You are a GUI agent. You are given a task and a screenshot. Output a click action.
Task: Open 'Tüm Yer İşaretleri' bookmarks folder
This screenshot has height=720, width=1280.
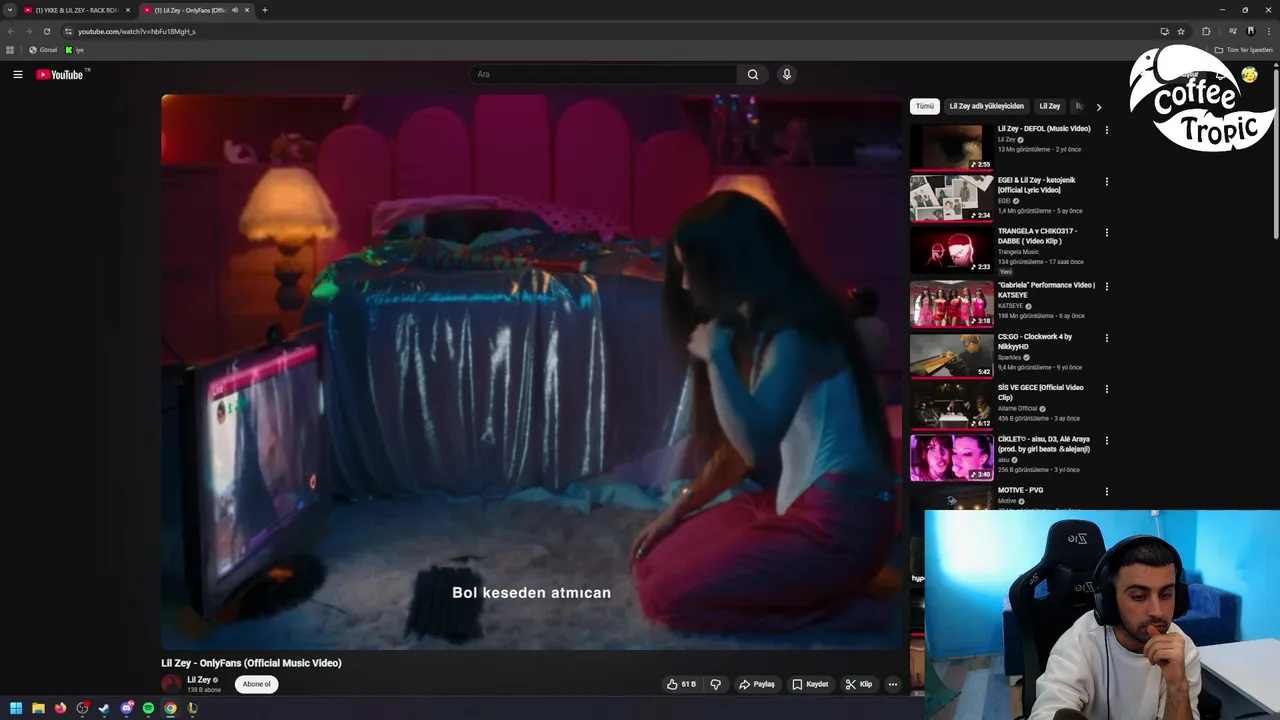coord(1244,50)
